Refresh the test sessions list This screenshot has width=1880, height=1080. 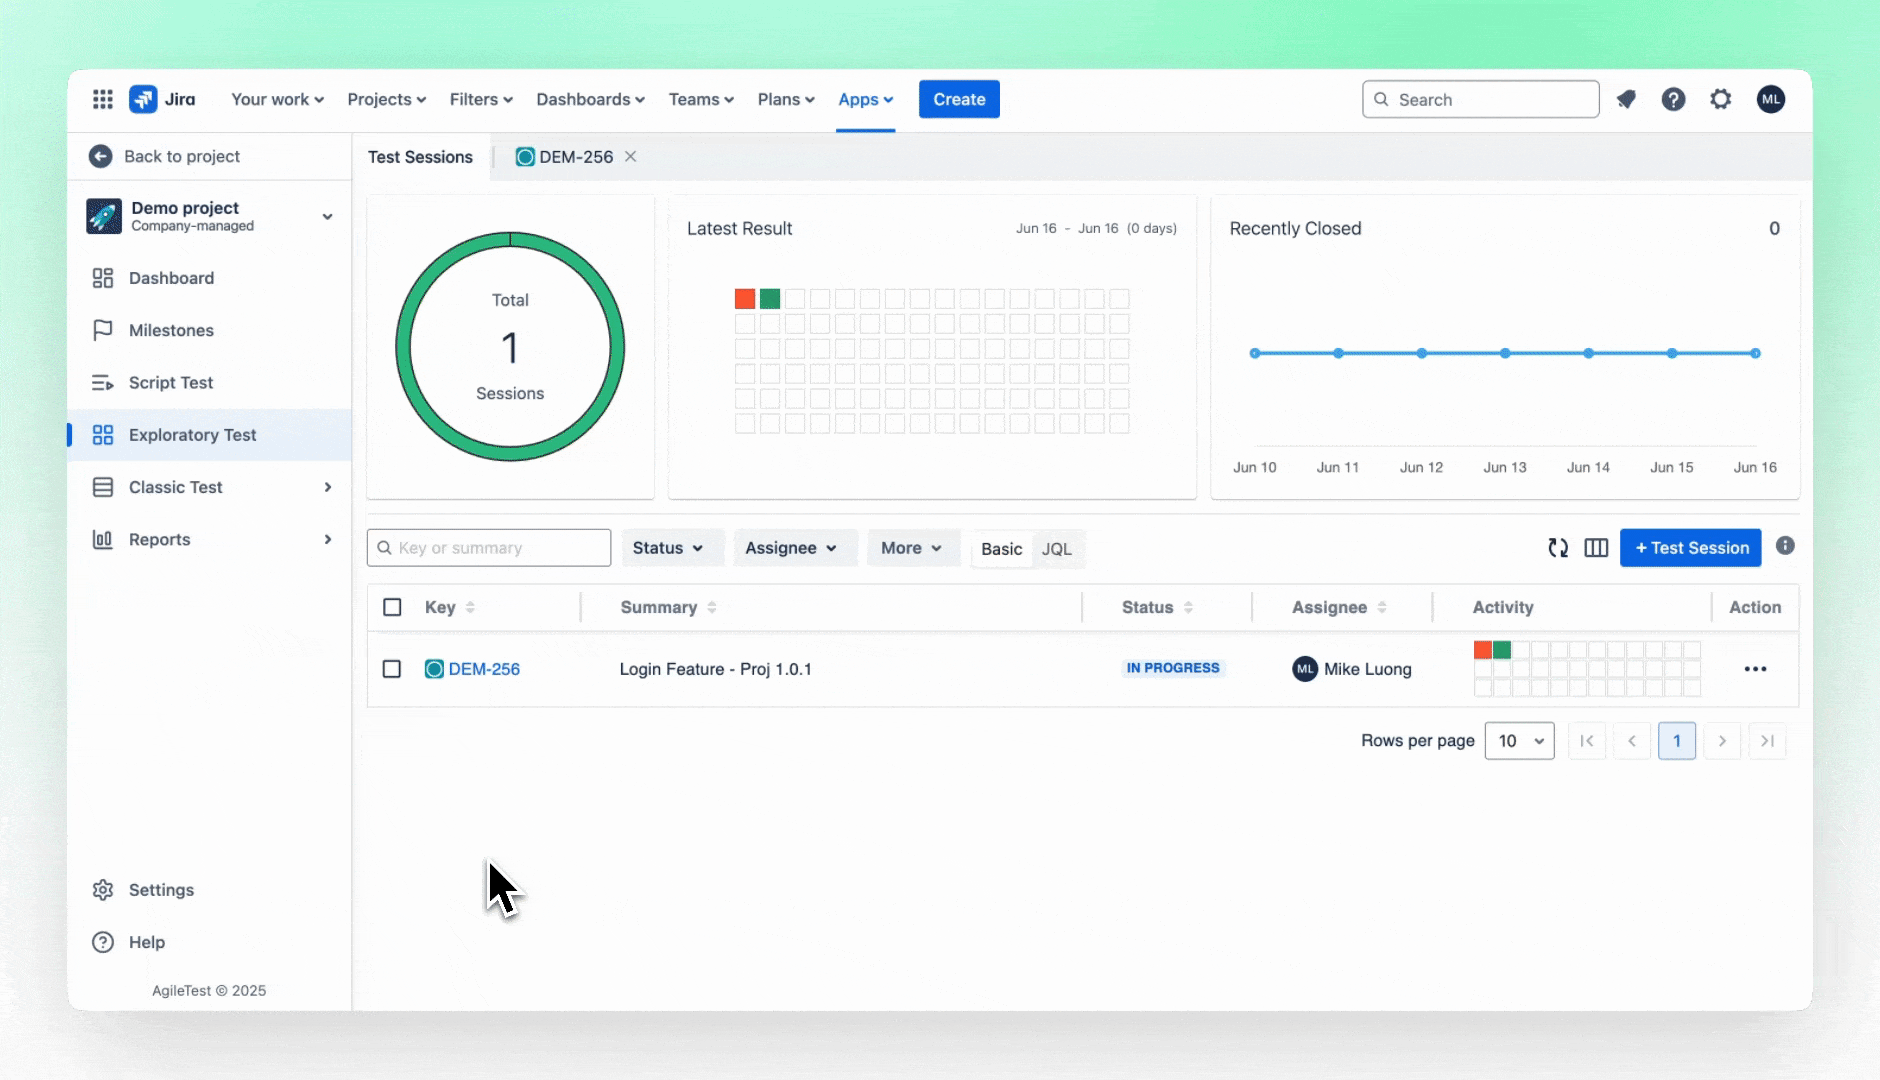[x=1557, y=548]
